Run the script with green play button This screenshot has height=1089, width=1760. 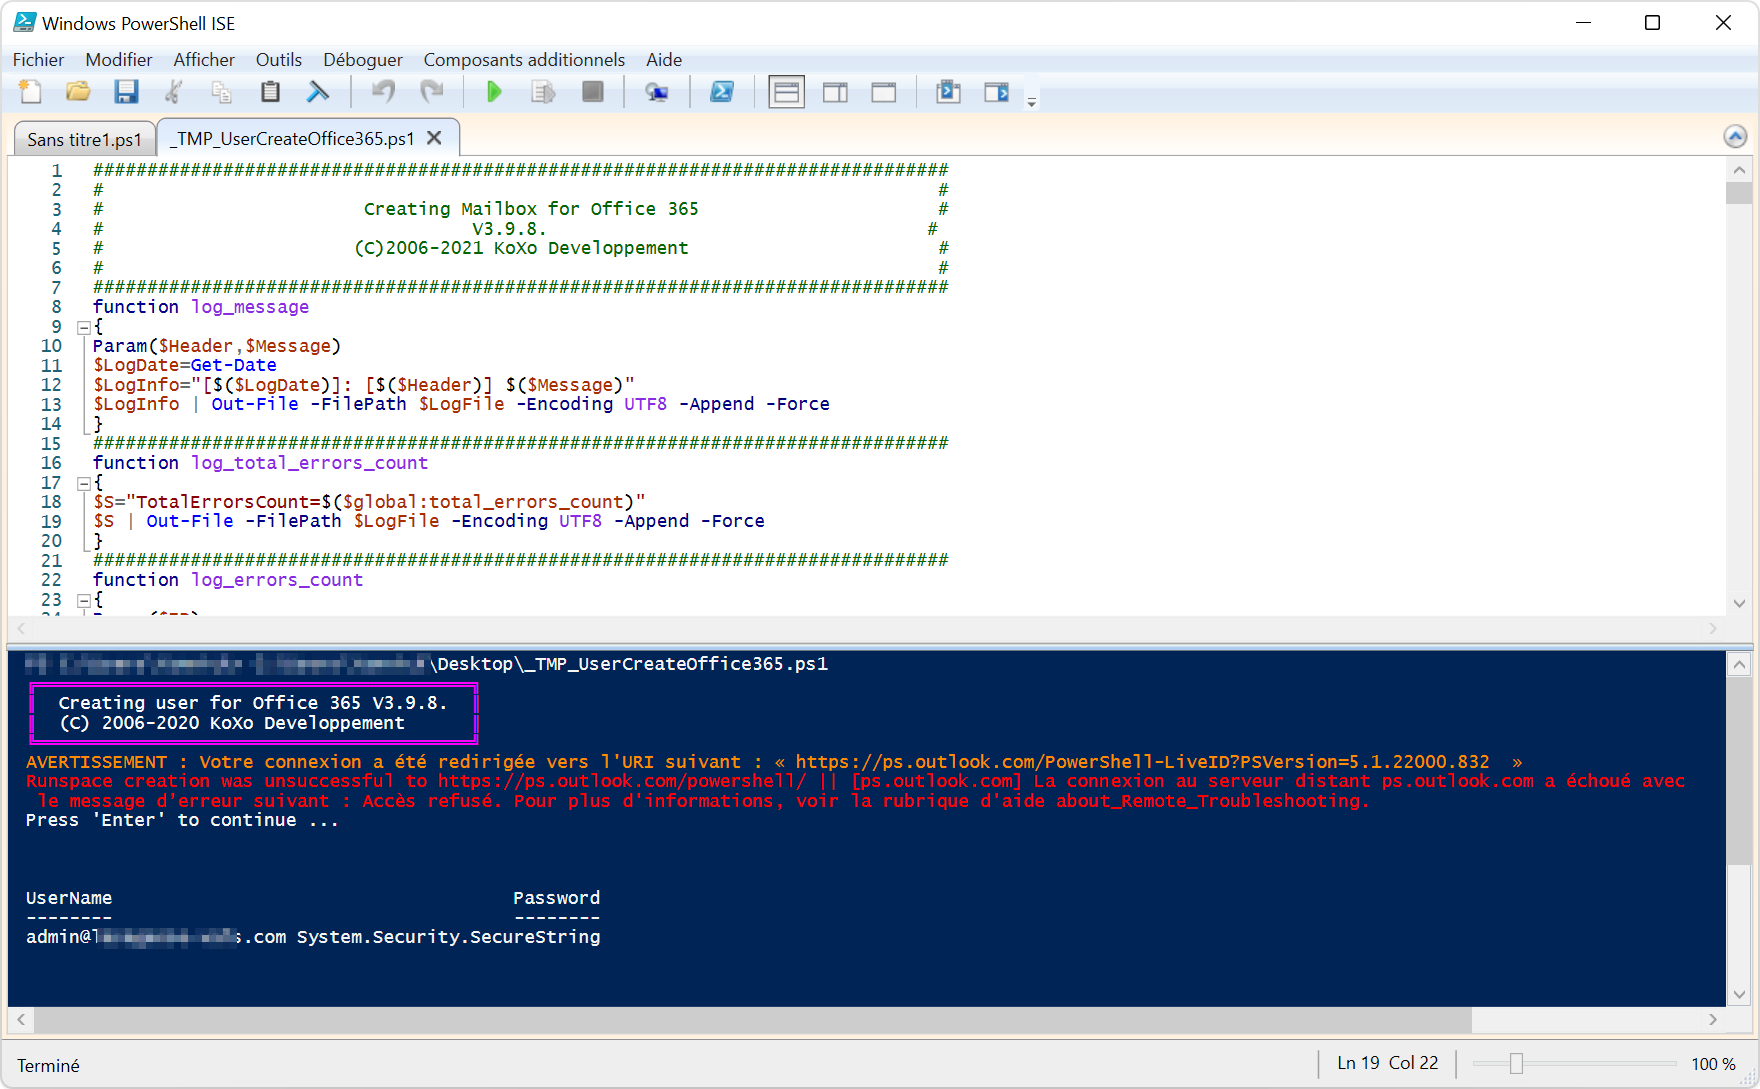pyautogui.click(x=494, y=92)
